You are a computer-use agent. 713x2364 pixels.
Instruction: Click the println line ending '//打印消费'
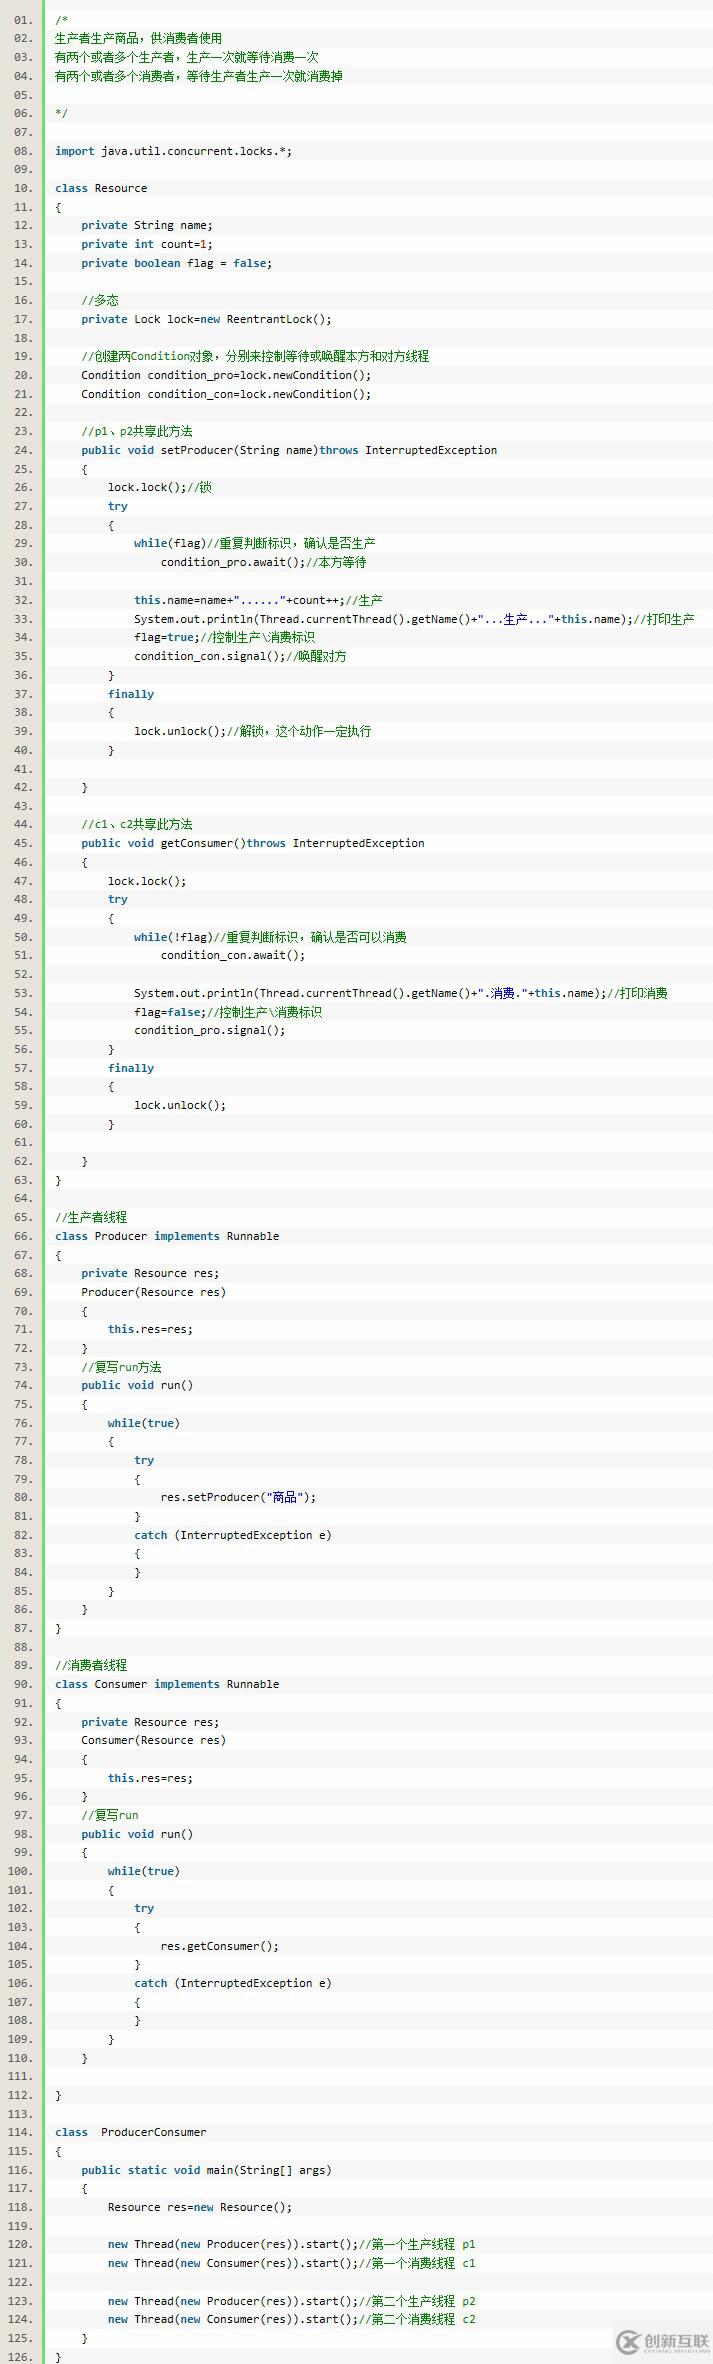(x=401, y=993)
